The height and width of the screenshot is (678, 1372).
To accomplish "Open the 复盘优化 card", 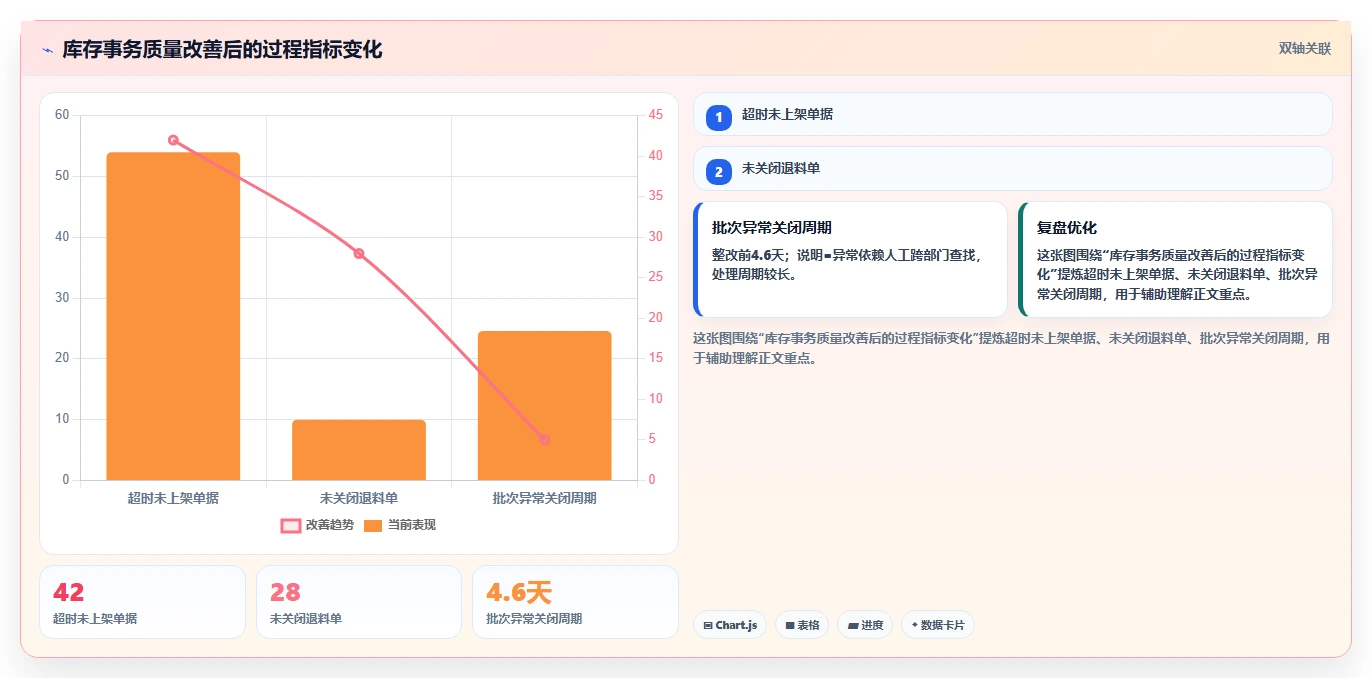I will [1175, 259].
